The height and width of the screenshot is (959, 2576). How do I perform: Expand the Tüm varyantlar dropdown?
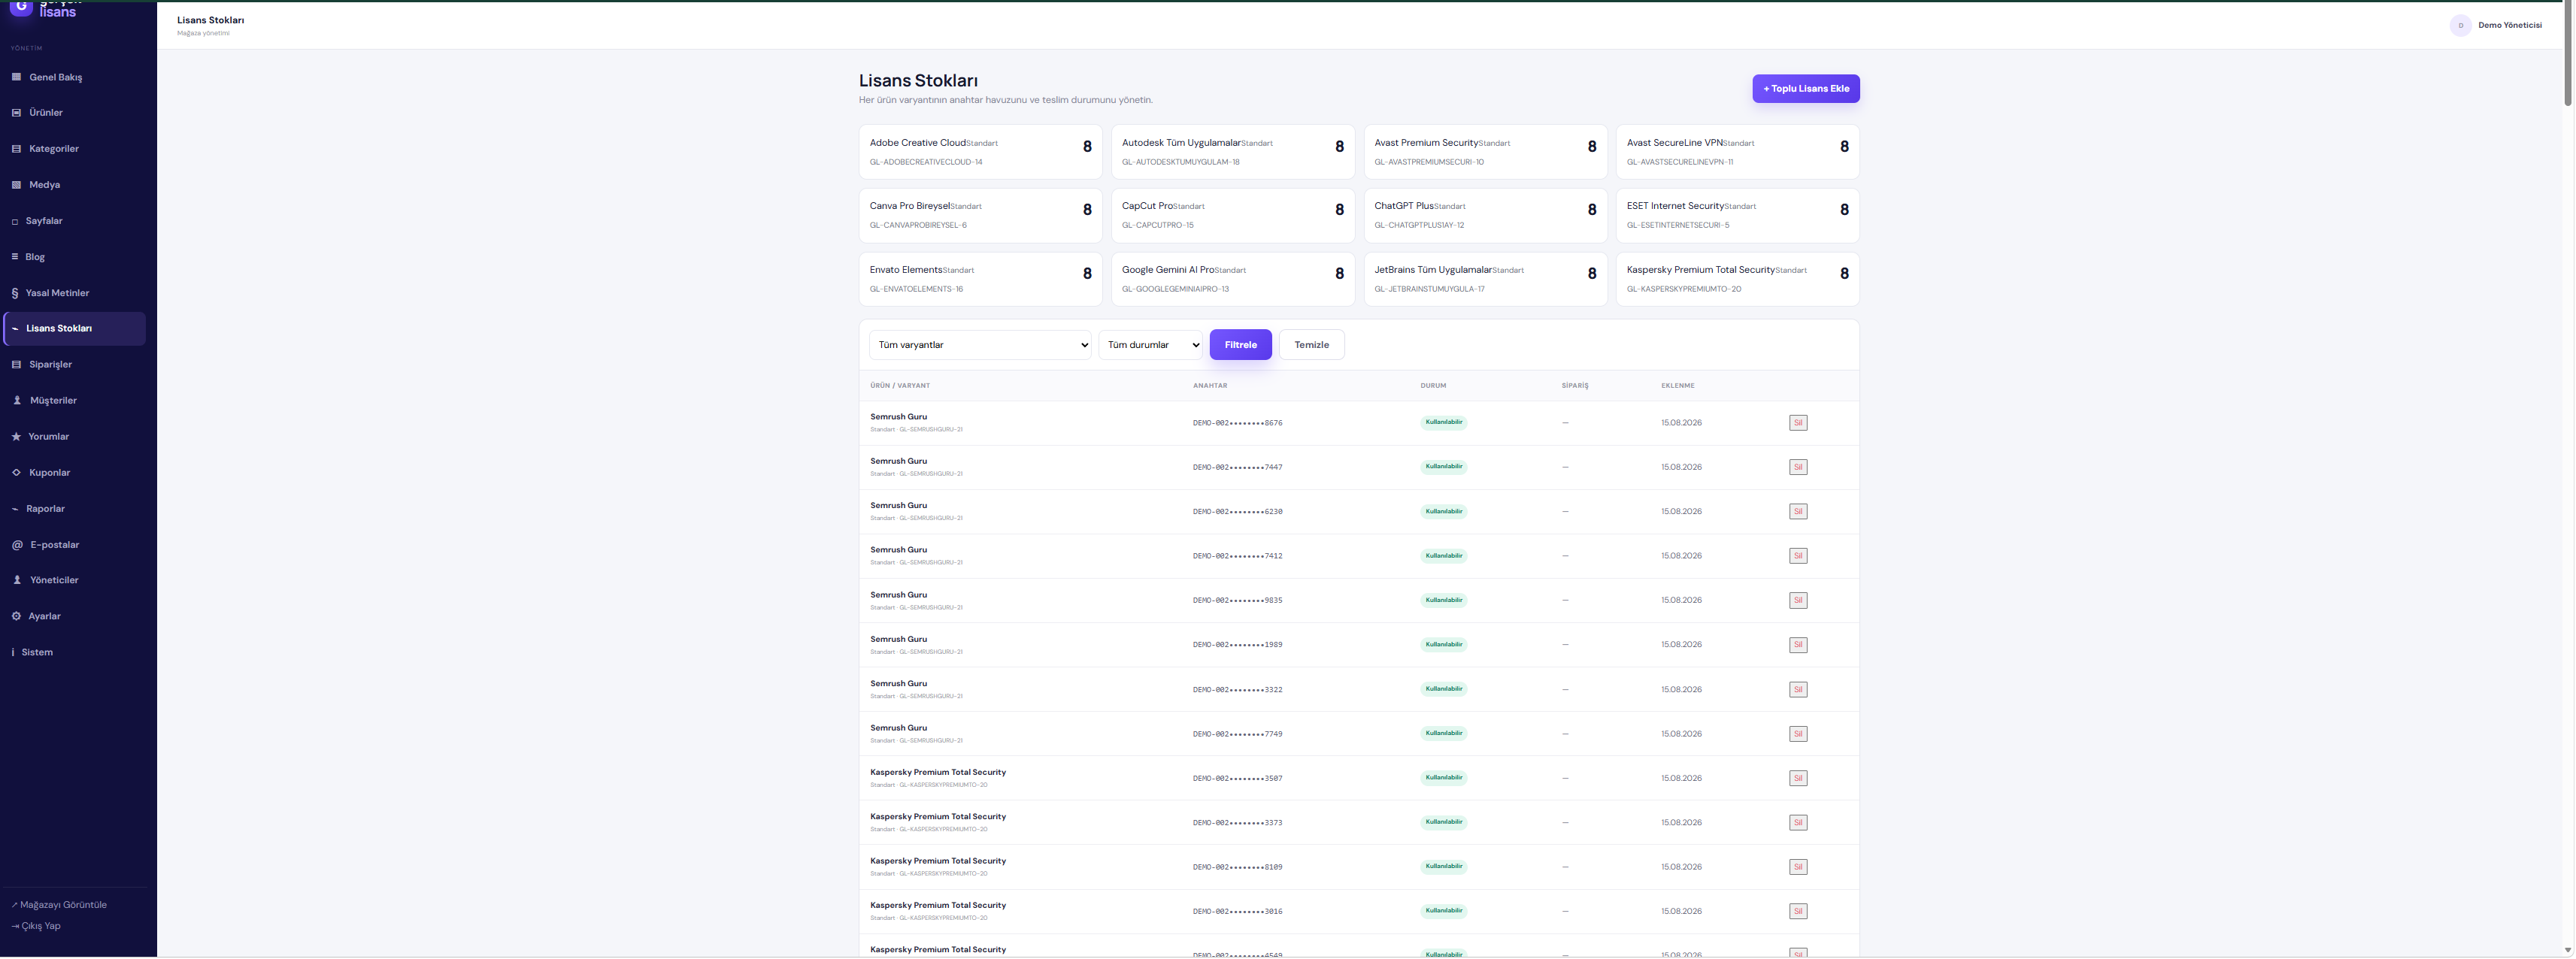click(x=980, y=345)
